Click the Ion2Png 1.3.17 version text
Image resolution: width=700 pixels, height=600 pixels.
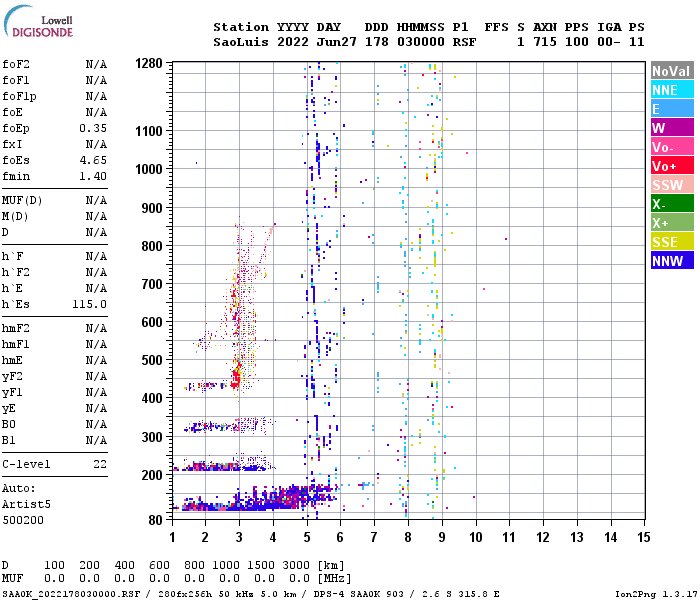(656, 594)
